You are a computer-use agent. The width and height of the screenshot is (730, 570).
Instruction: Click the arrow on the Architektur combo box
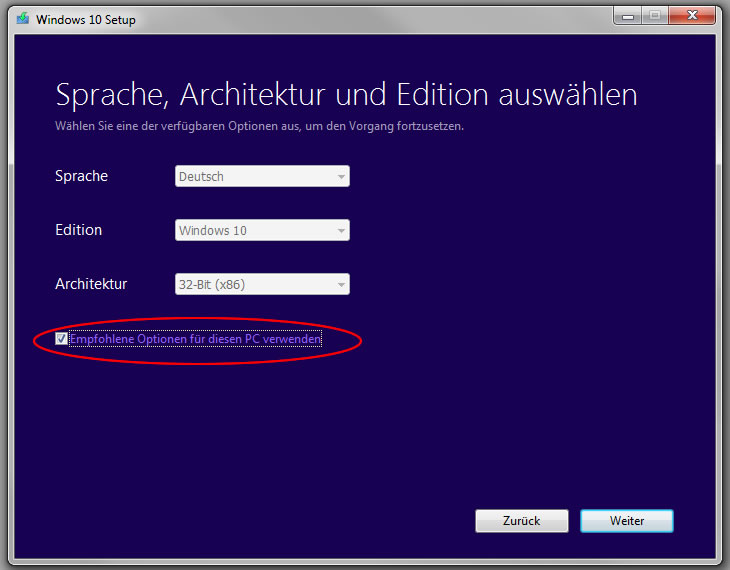pos(341,285)
